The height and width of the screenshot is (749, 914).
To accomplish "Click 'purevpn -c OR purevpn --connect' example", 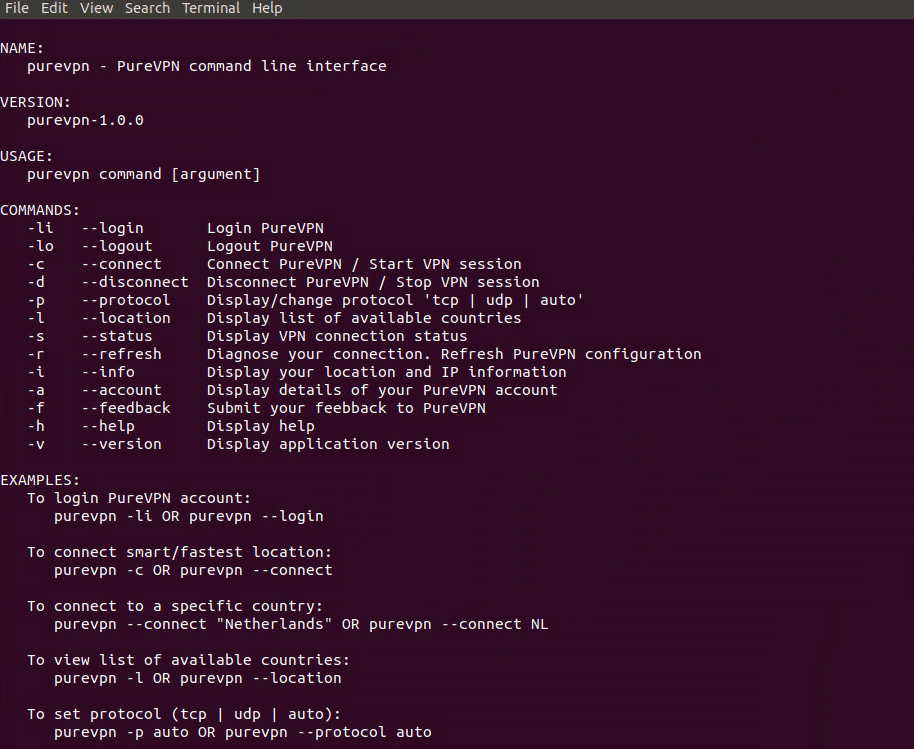I will coord(193,570).
